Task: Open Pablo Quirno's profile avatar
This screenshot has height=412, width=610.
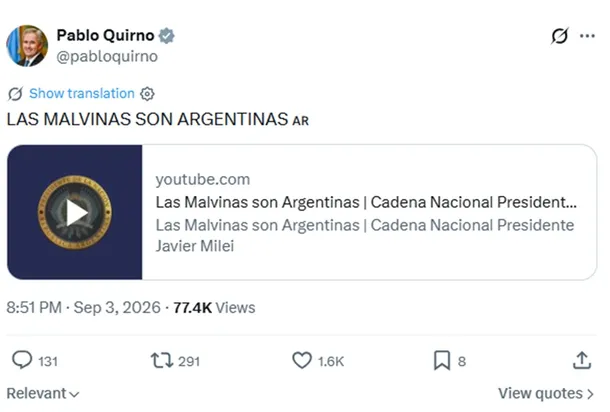Action: point(27,46)
